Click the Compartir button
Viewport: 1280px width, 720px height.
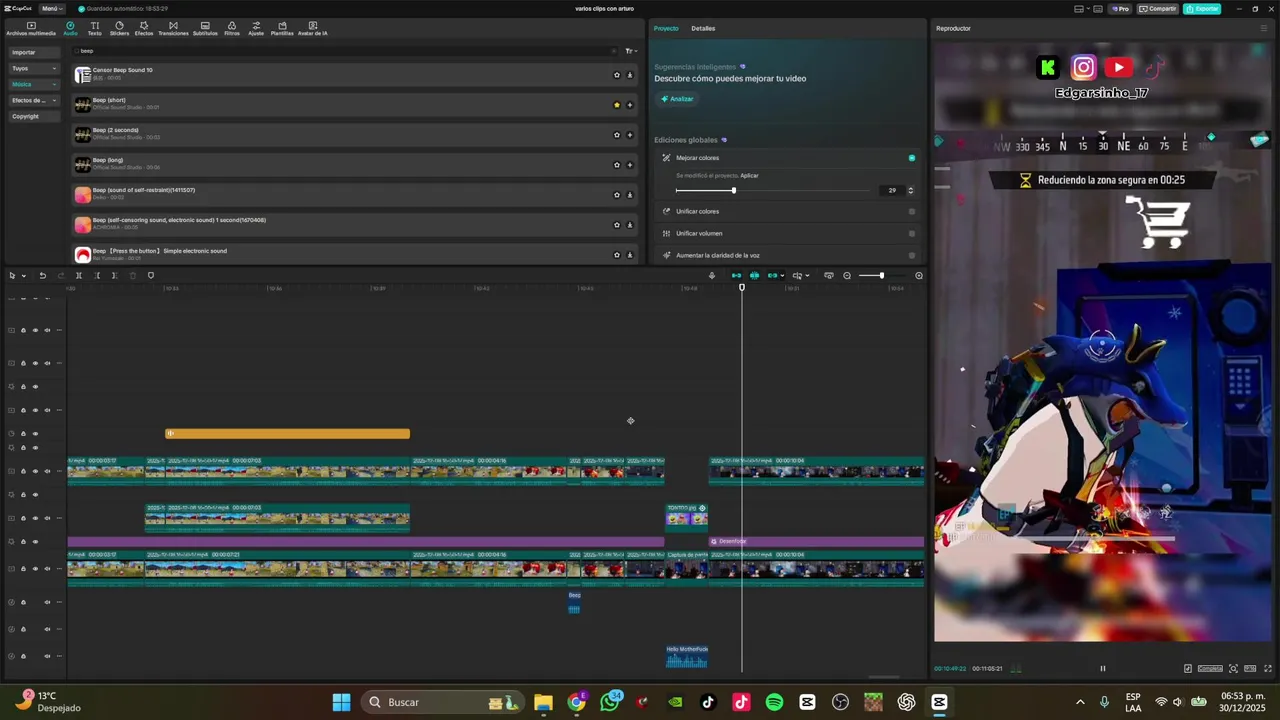pos(1158,9)
